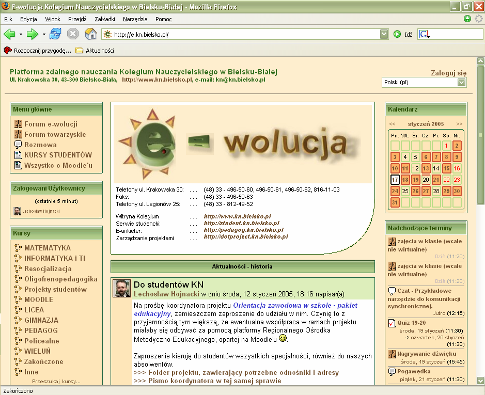
Task: Open the WIELUŃ category icon
Action: (18, 351)
